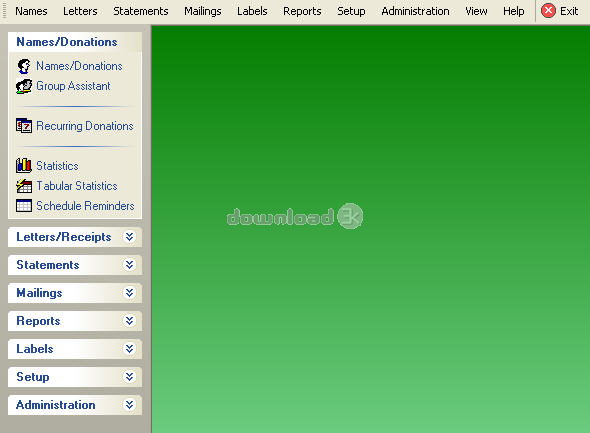Open the Schedule Reminders link

click(85, 206)
